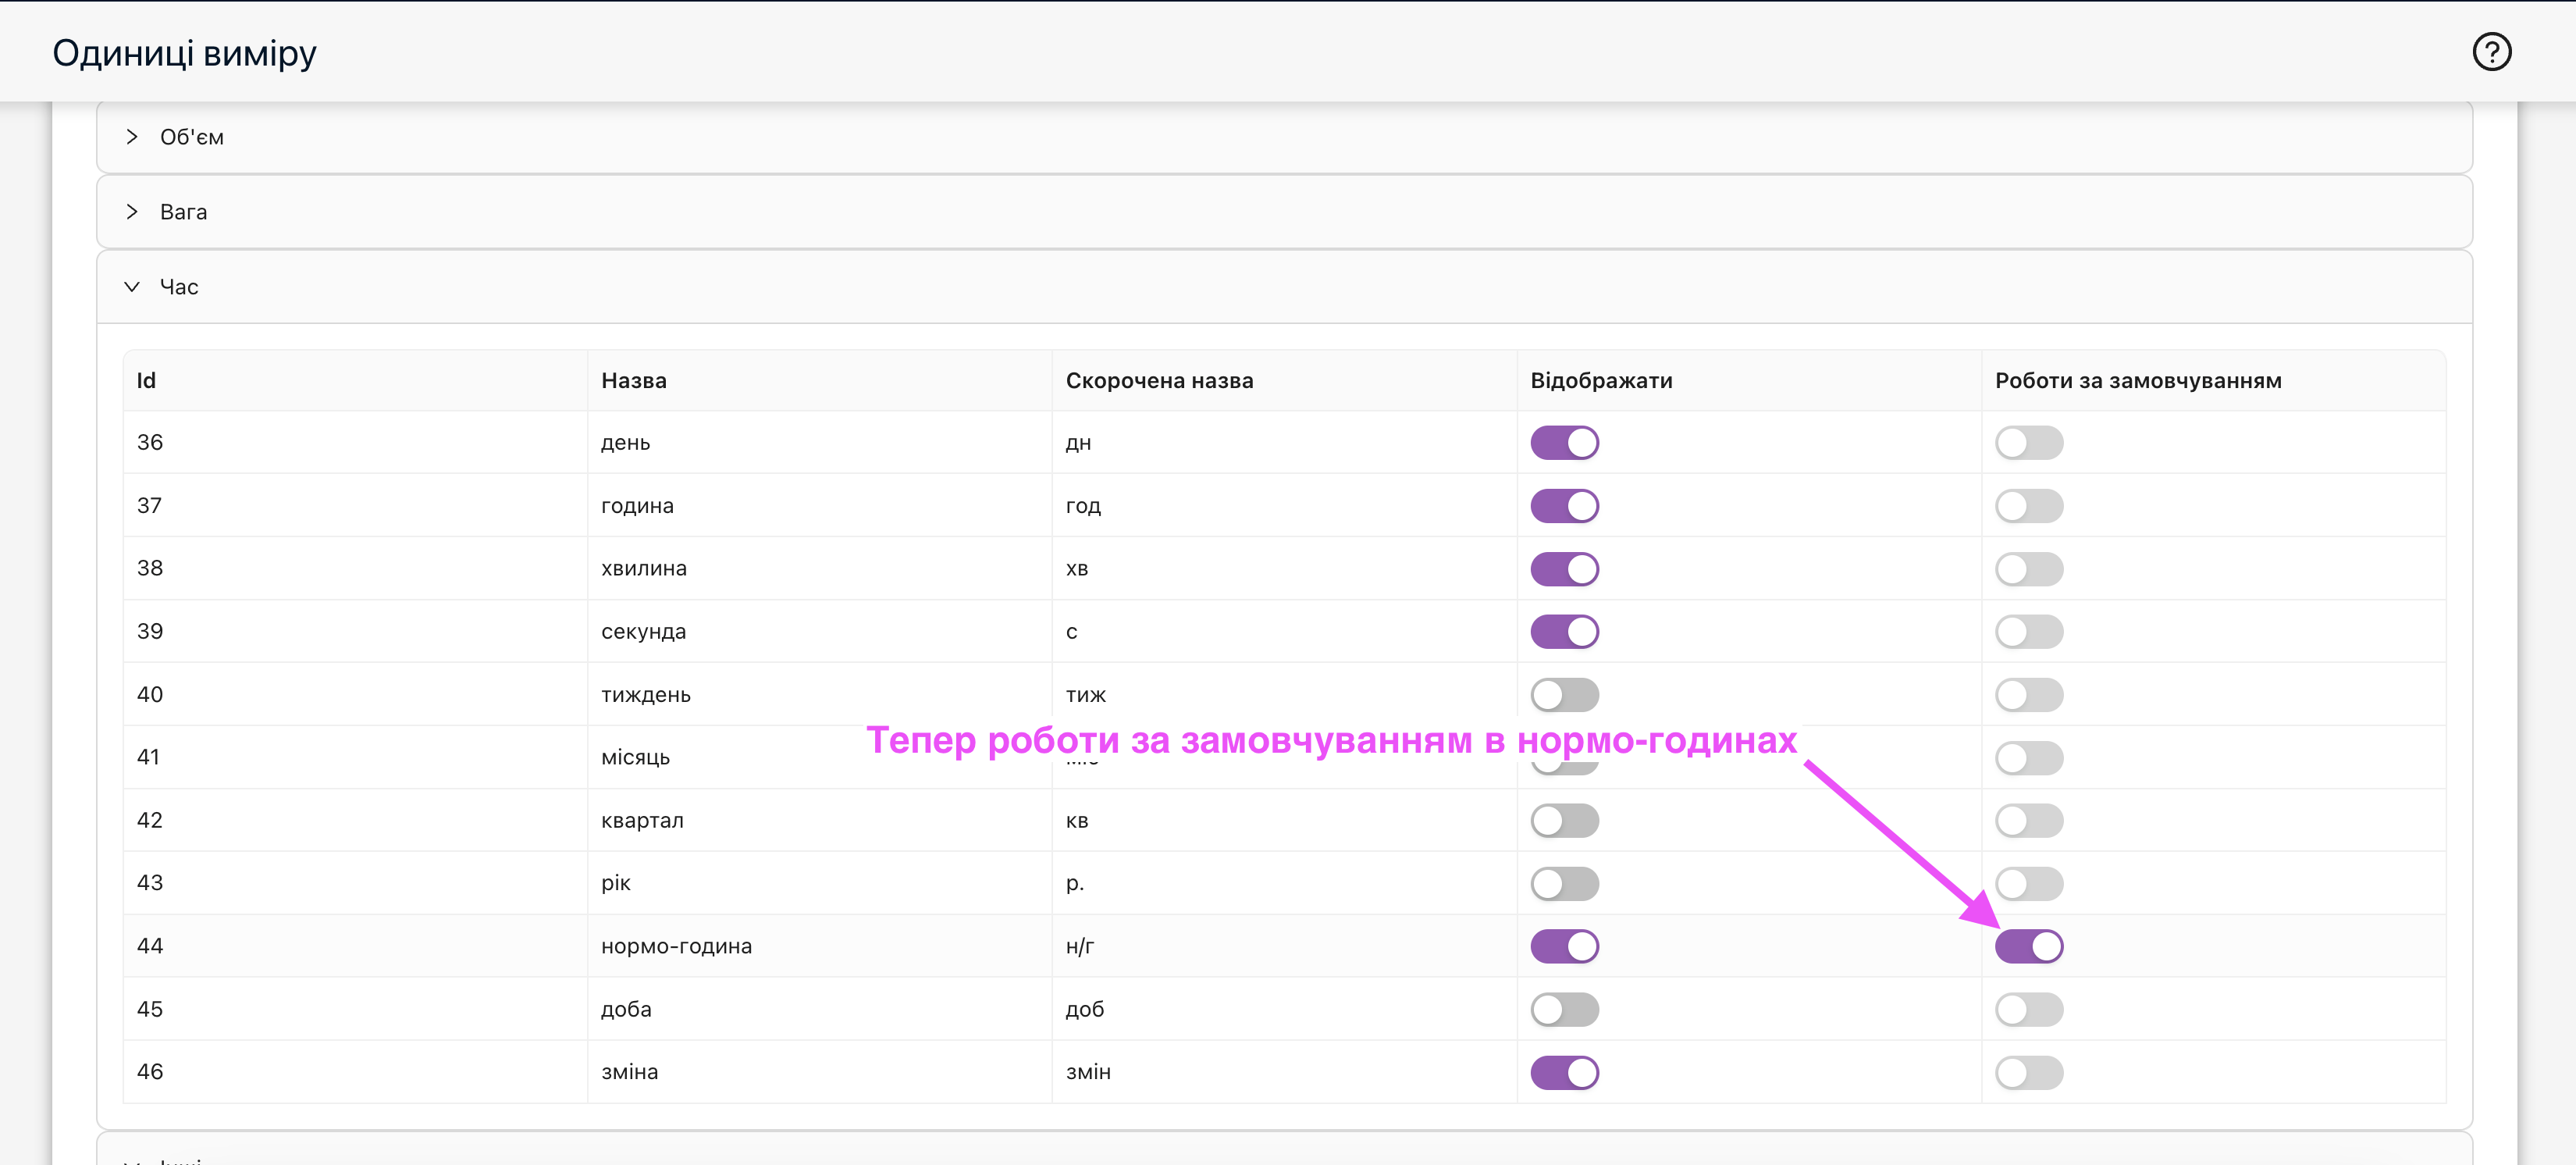The width and height of the screenshot is (2576, 1165).
Task: Click the Об'єм section header label
Action: 192,137
